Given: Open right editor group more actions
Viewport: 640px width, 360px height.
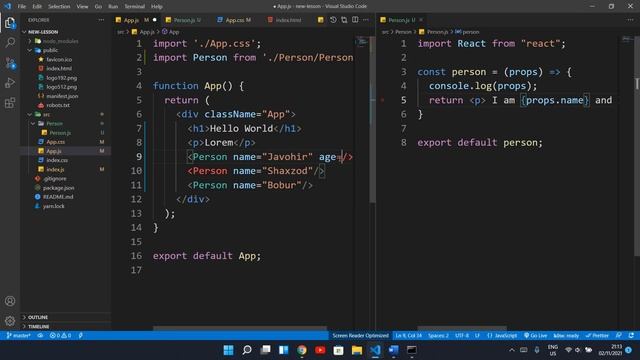Looking at the screenshot, I should 631,20.
